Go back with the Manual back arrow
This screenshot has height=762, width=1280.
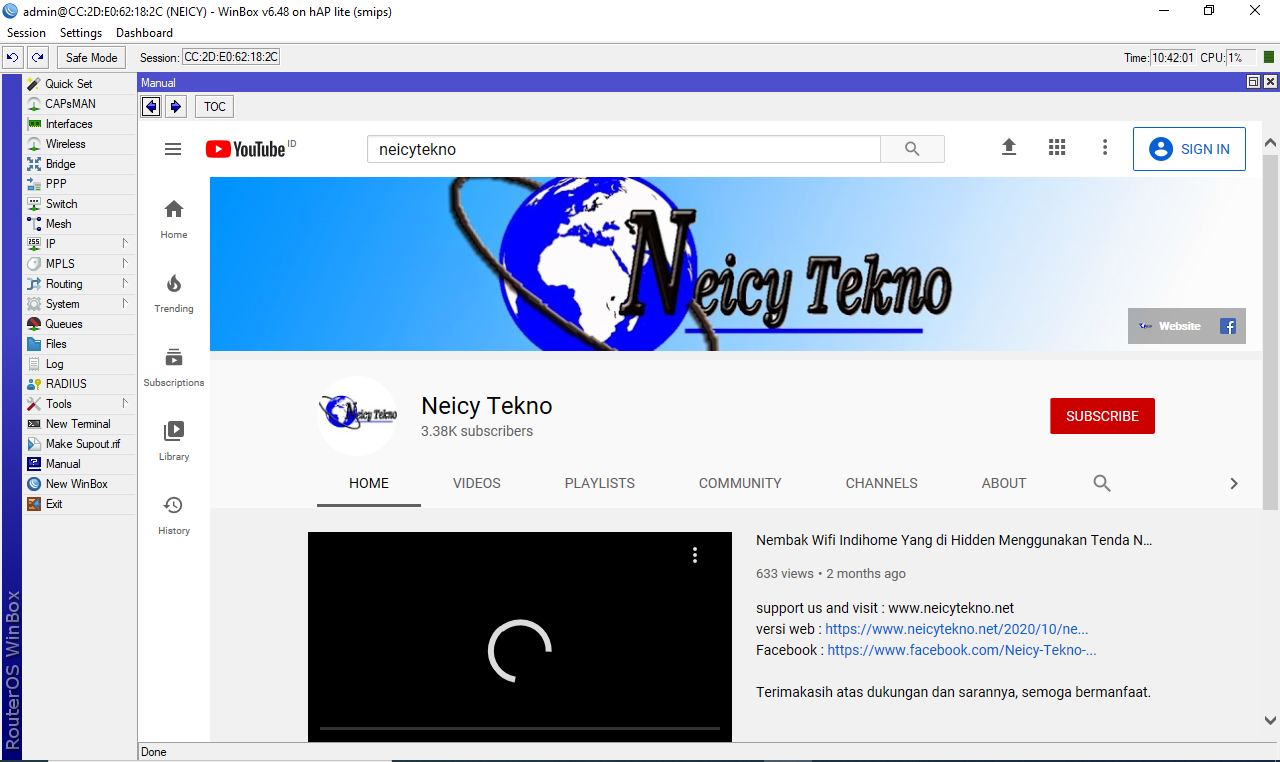pyautogui.click(x=151, y=107)
